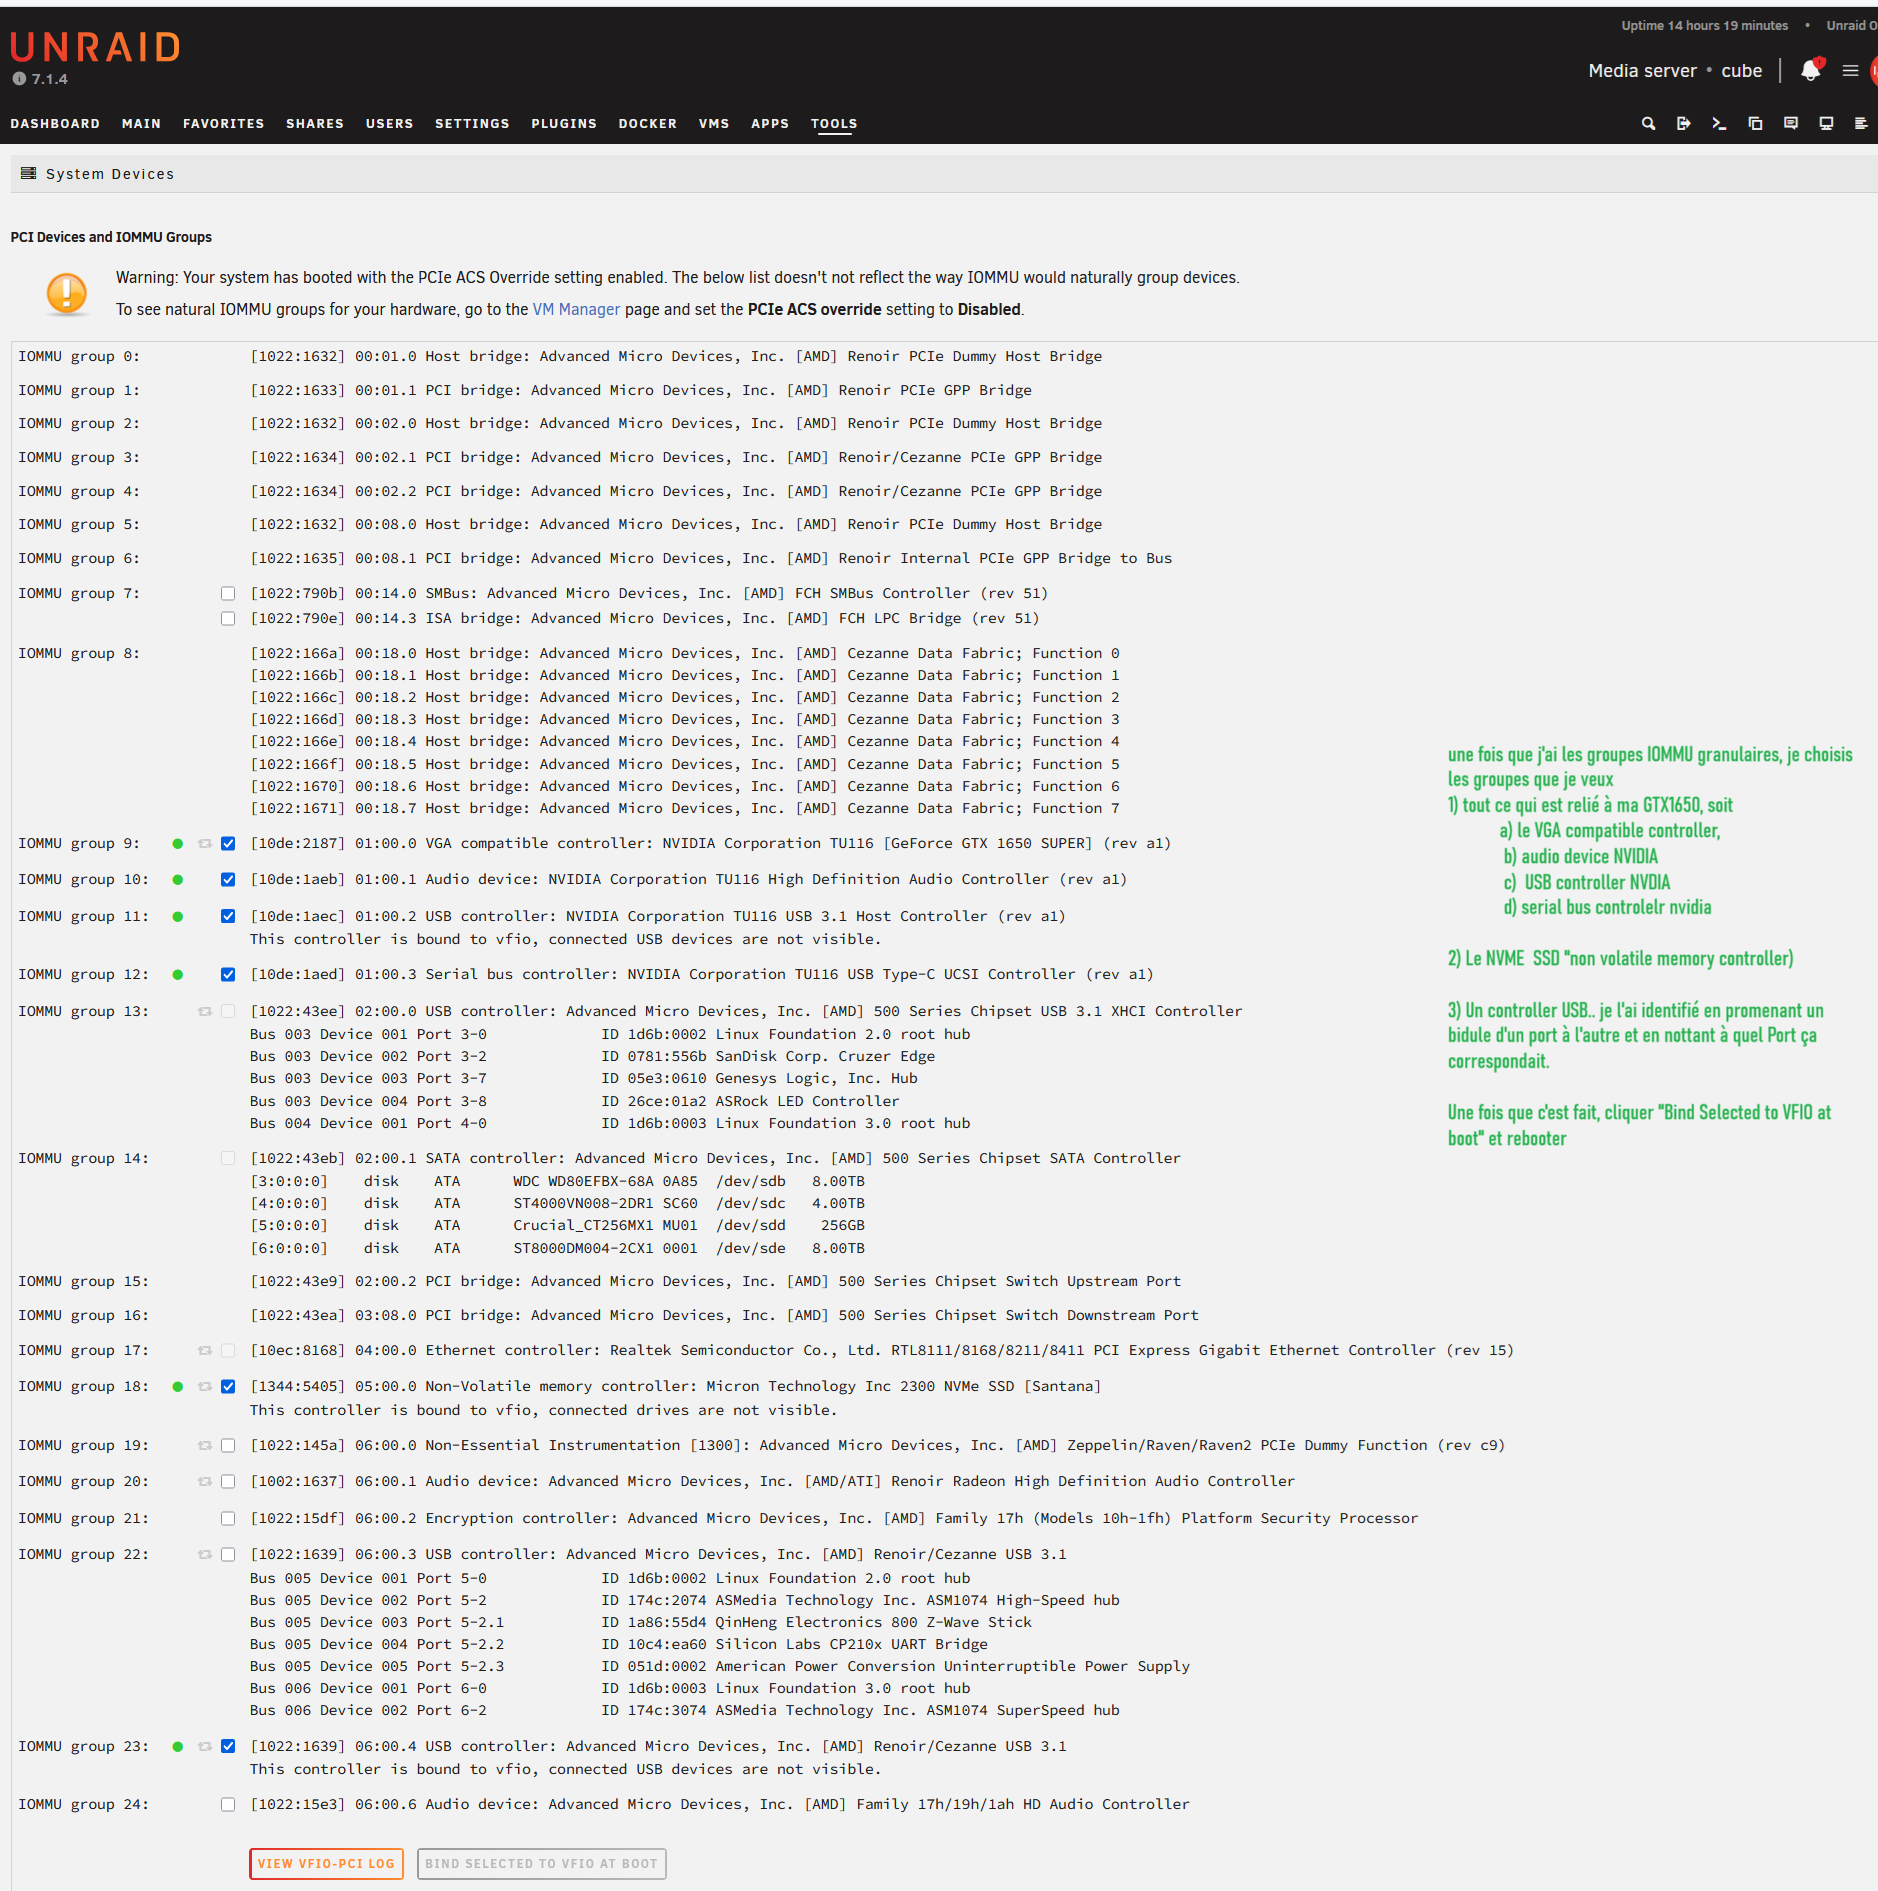This screenshot has height=1891, width=1878.
Task: Click the search magnifier icon in navbar
Action: (x=1648, y=123)
